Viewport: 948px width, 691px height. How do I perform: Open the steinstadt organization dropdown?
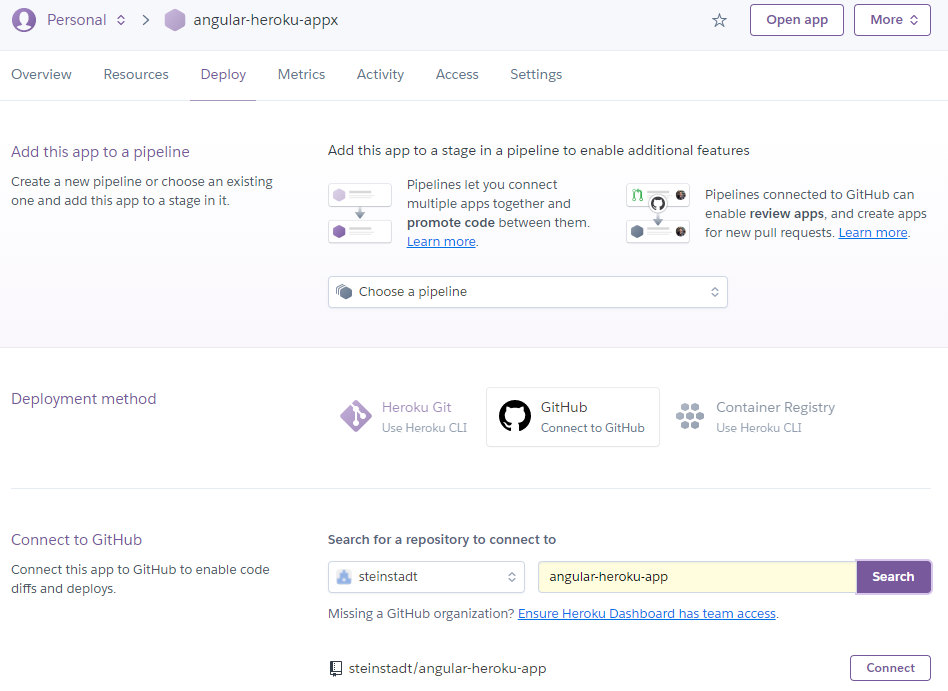(x=426, y=577)
